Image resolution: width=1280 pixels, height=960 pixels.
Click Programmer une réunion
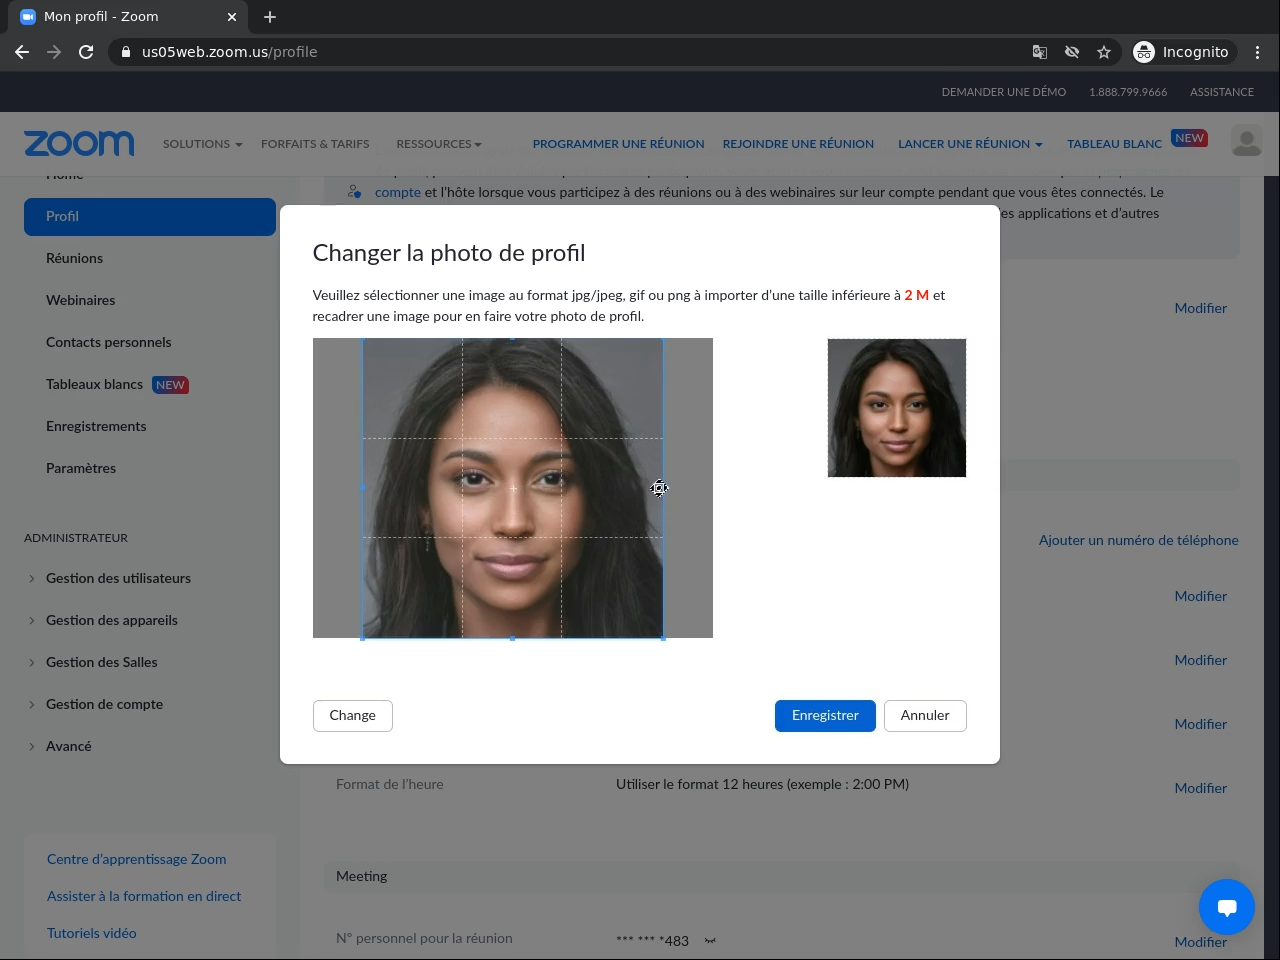(x=618, y=144)
